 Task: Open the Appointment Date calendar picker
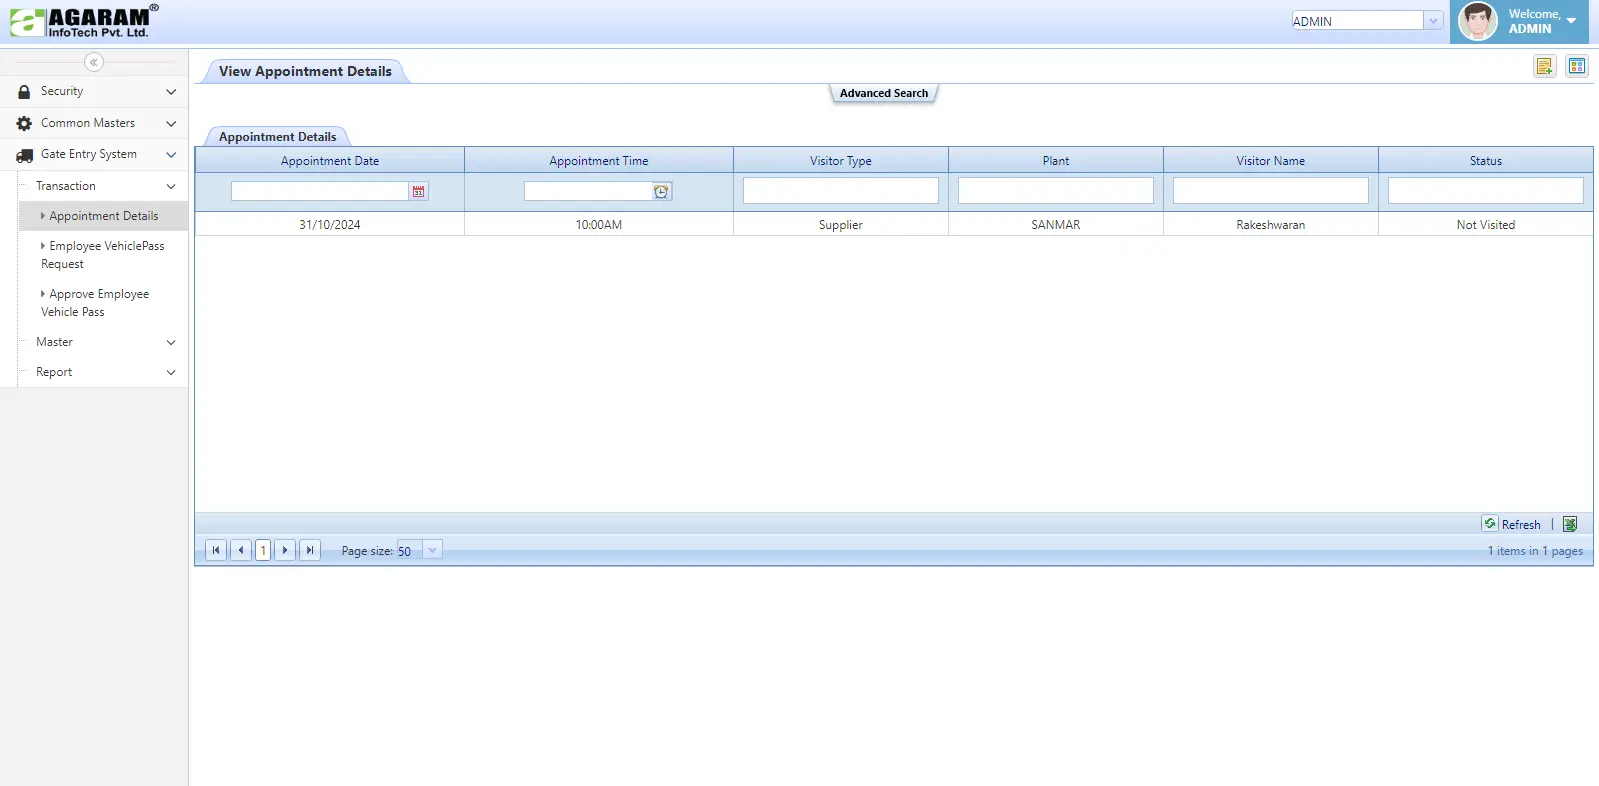click(x=418, y=191)
